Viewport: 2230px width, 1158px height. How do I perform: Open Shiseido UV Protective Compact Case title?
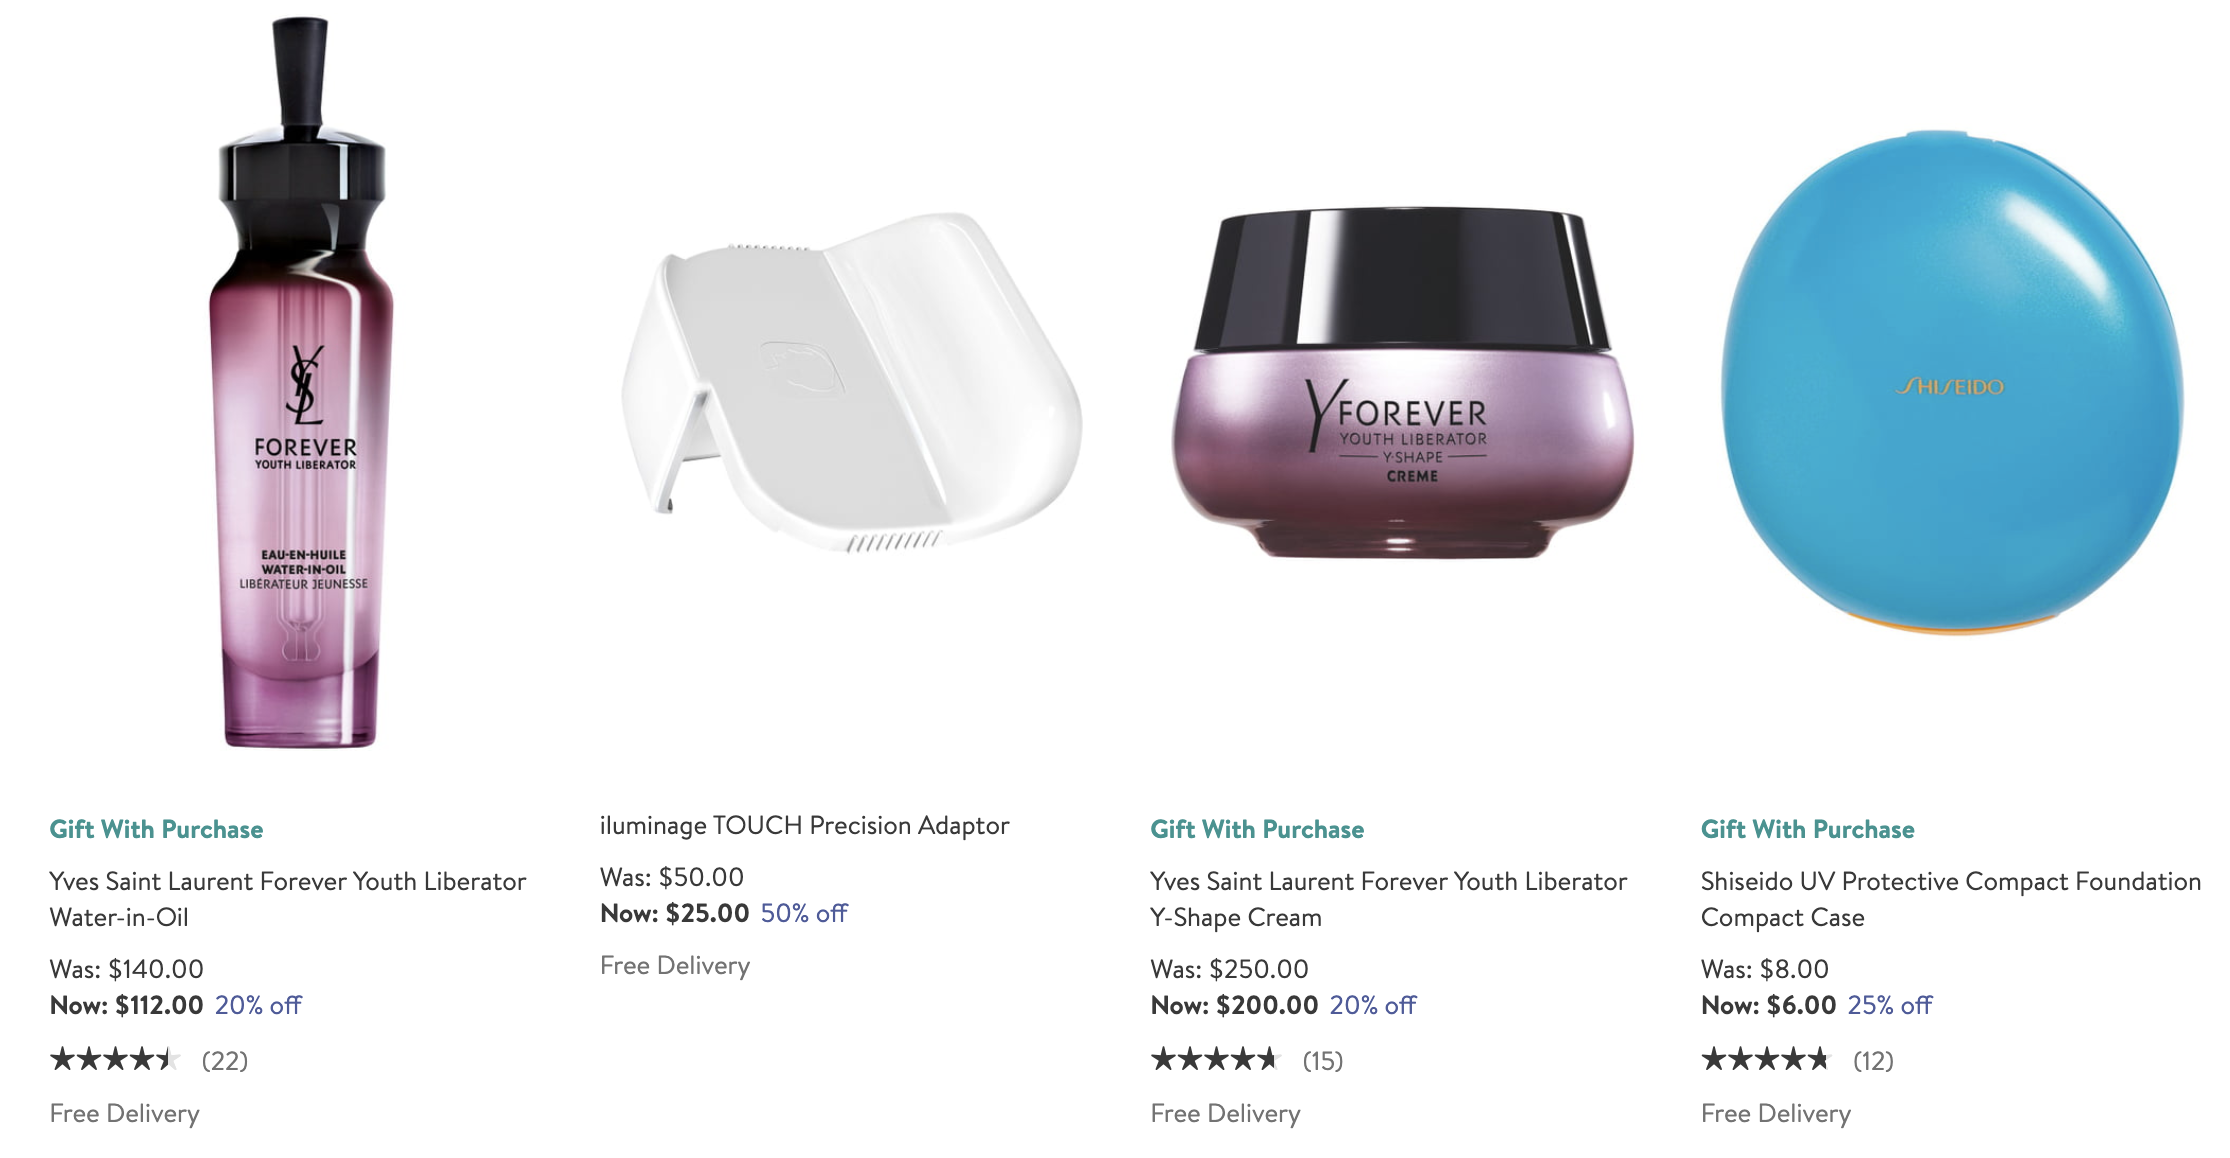tap(1951, 899)
